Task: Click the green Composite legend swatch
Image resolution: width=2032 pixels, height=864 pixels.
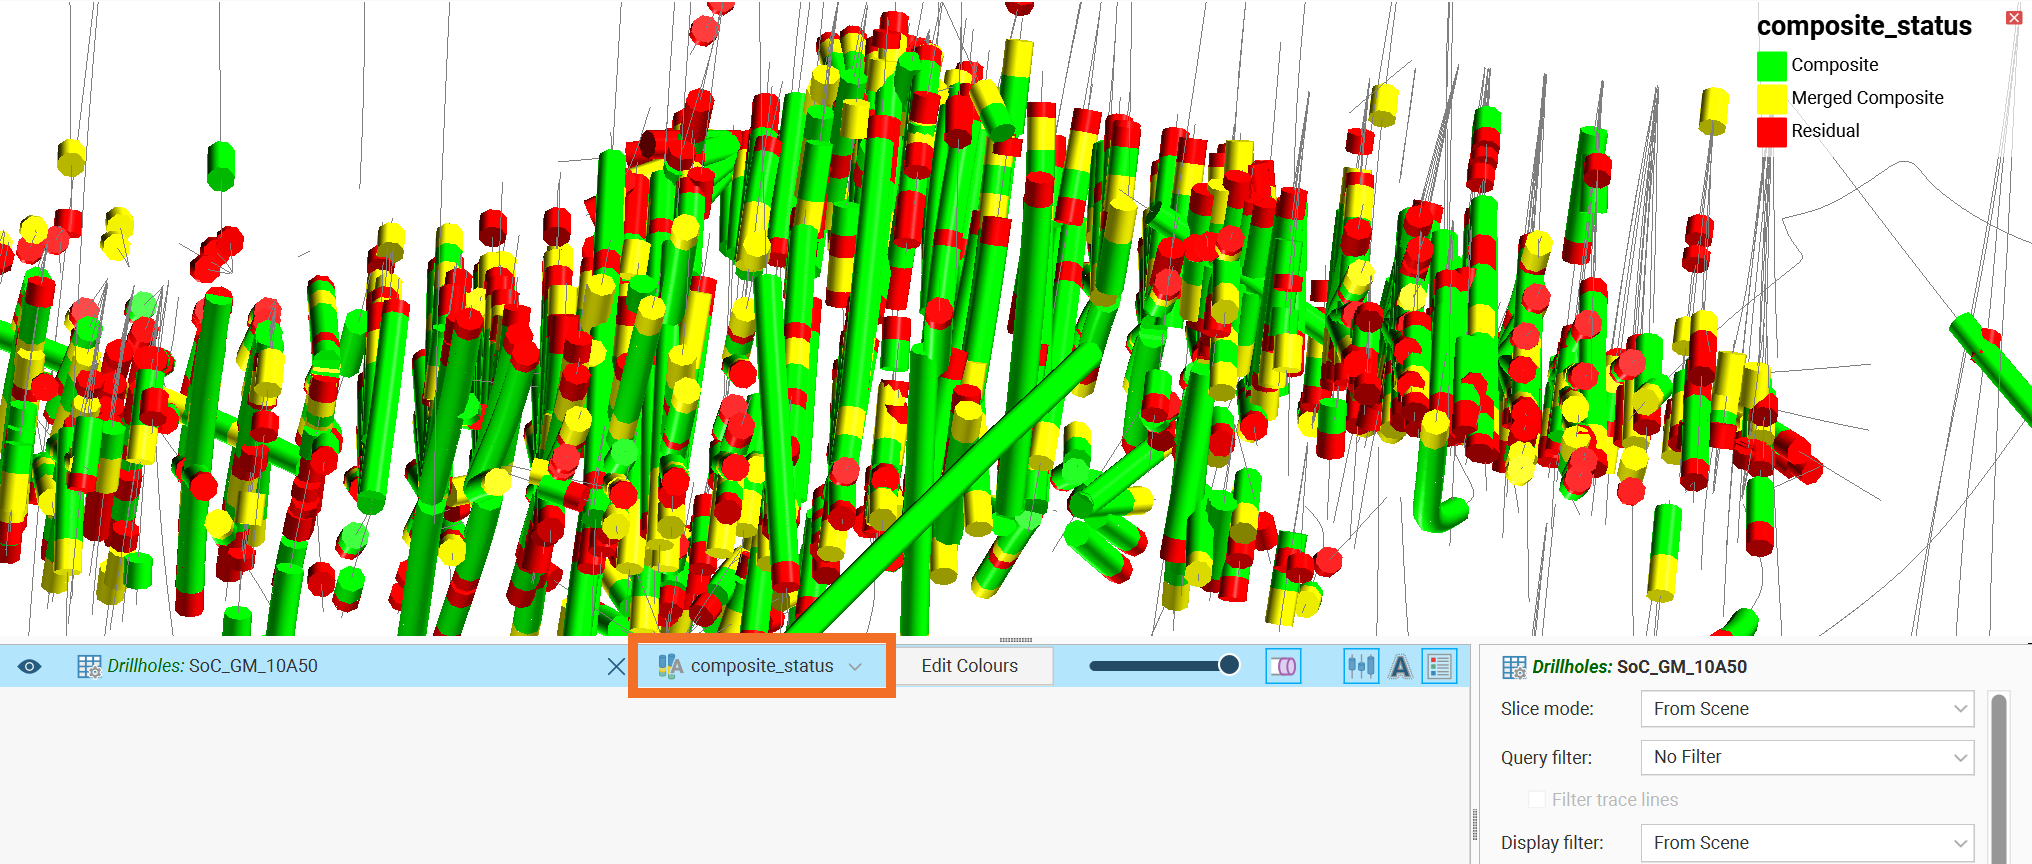Action: 1771,65
